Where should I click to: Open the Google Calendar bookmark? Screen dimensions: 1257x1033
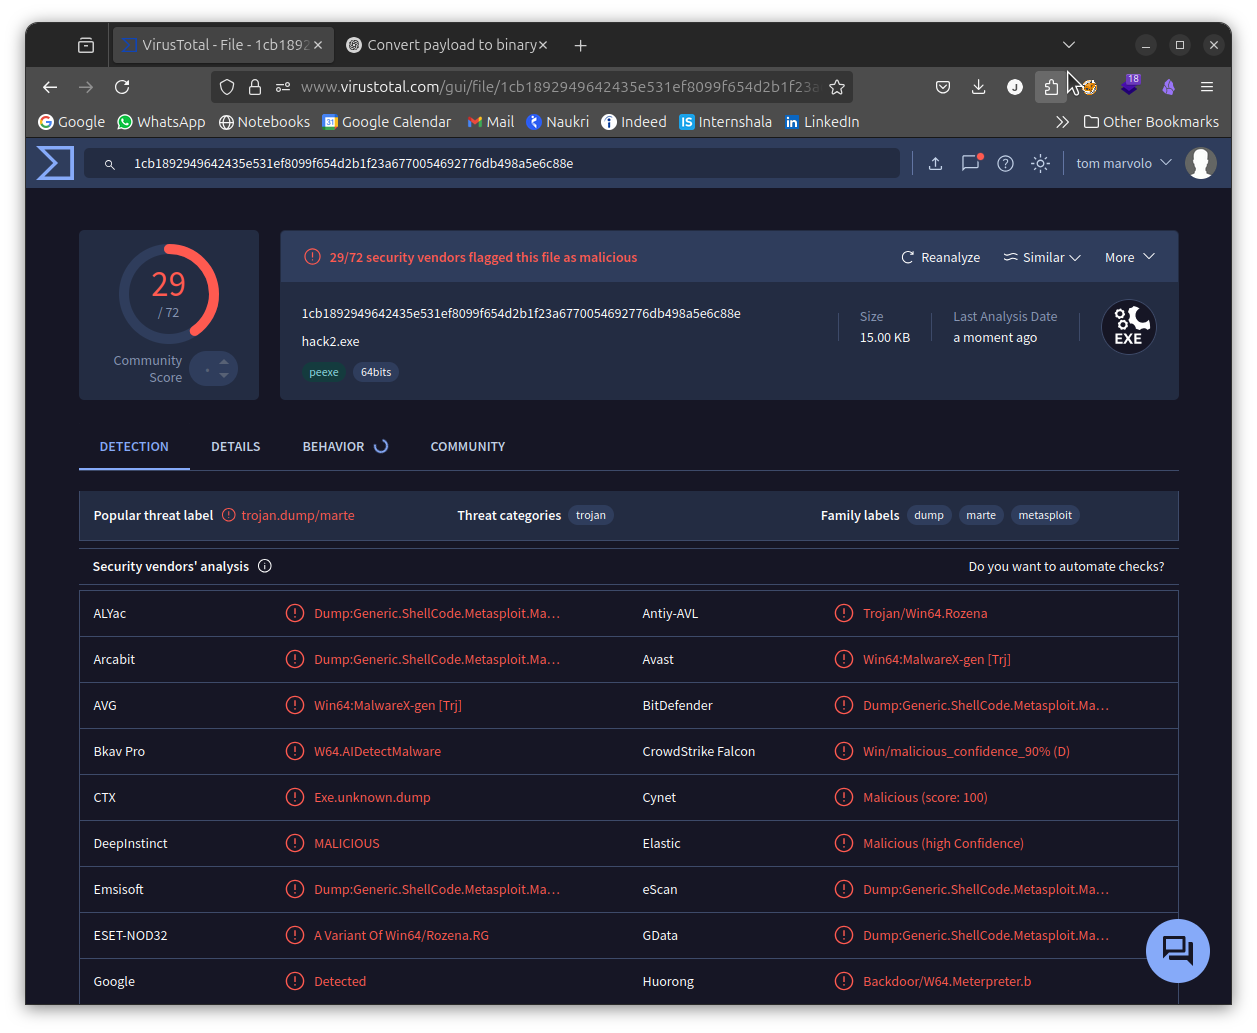[387, 122]
